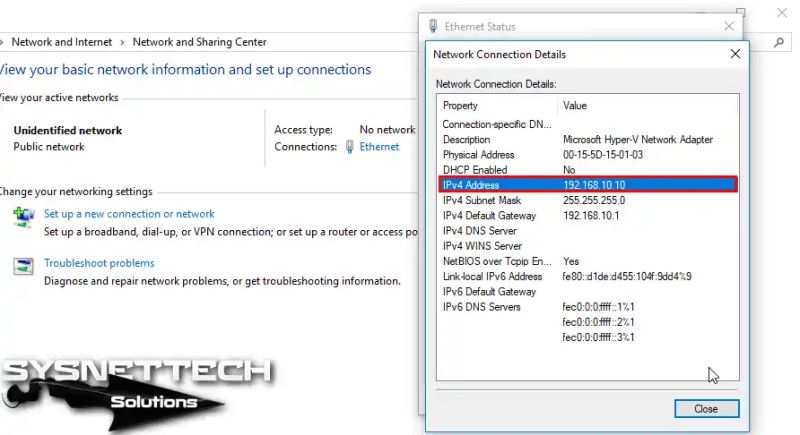Select the IPv4 Subnet Mask row

coord(588,200)
